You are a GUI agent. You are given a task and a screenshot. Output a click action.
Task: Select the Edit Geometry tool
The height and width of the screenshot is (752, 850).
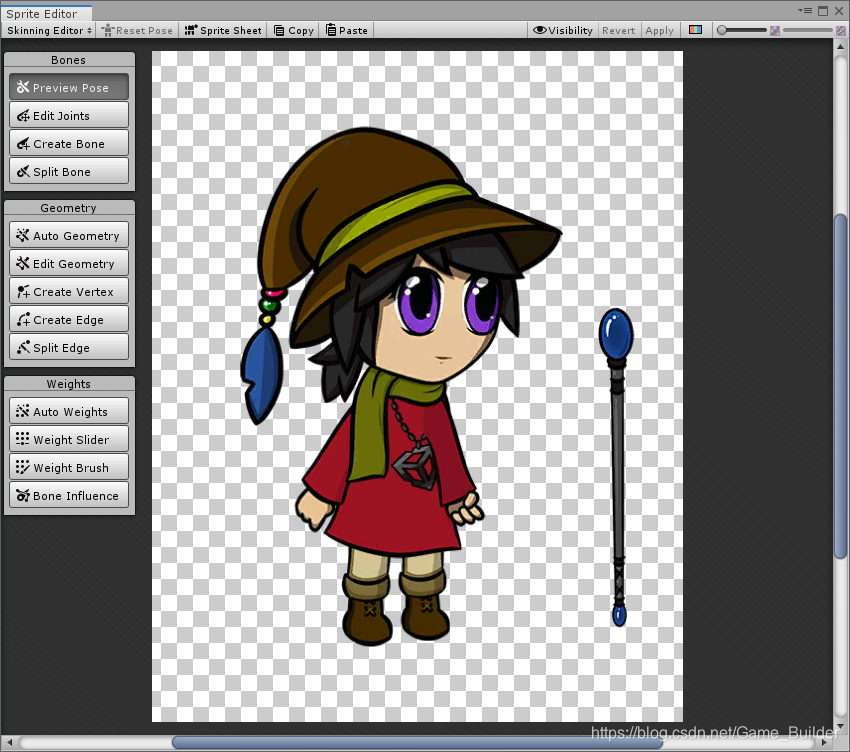point(69,263)
